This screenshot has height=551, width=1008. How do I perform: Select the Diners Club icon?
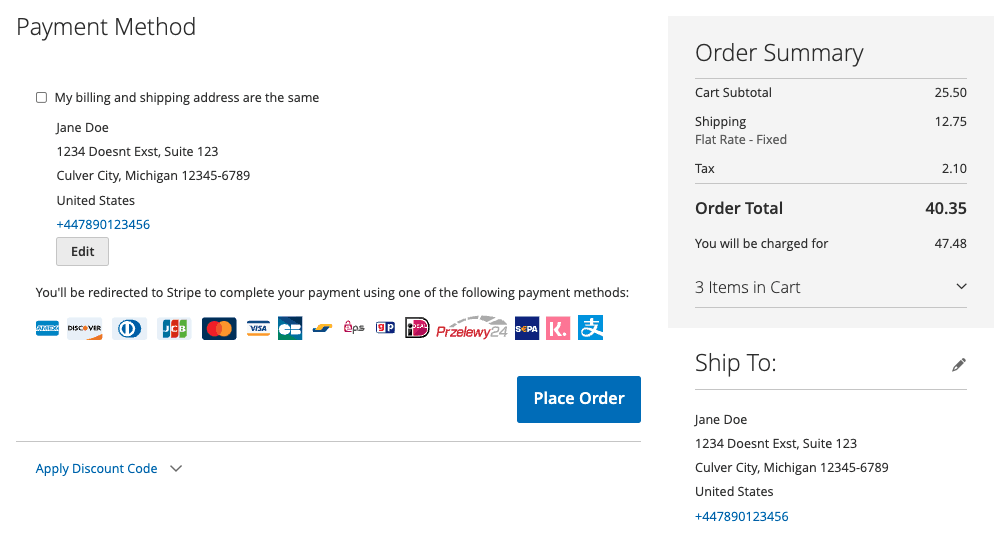click(x=129, y=328)
